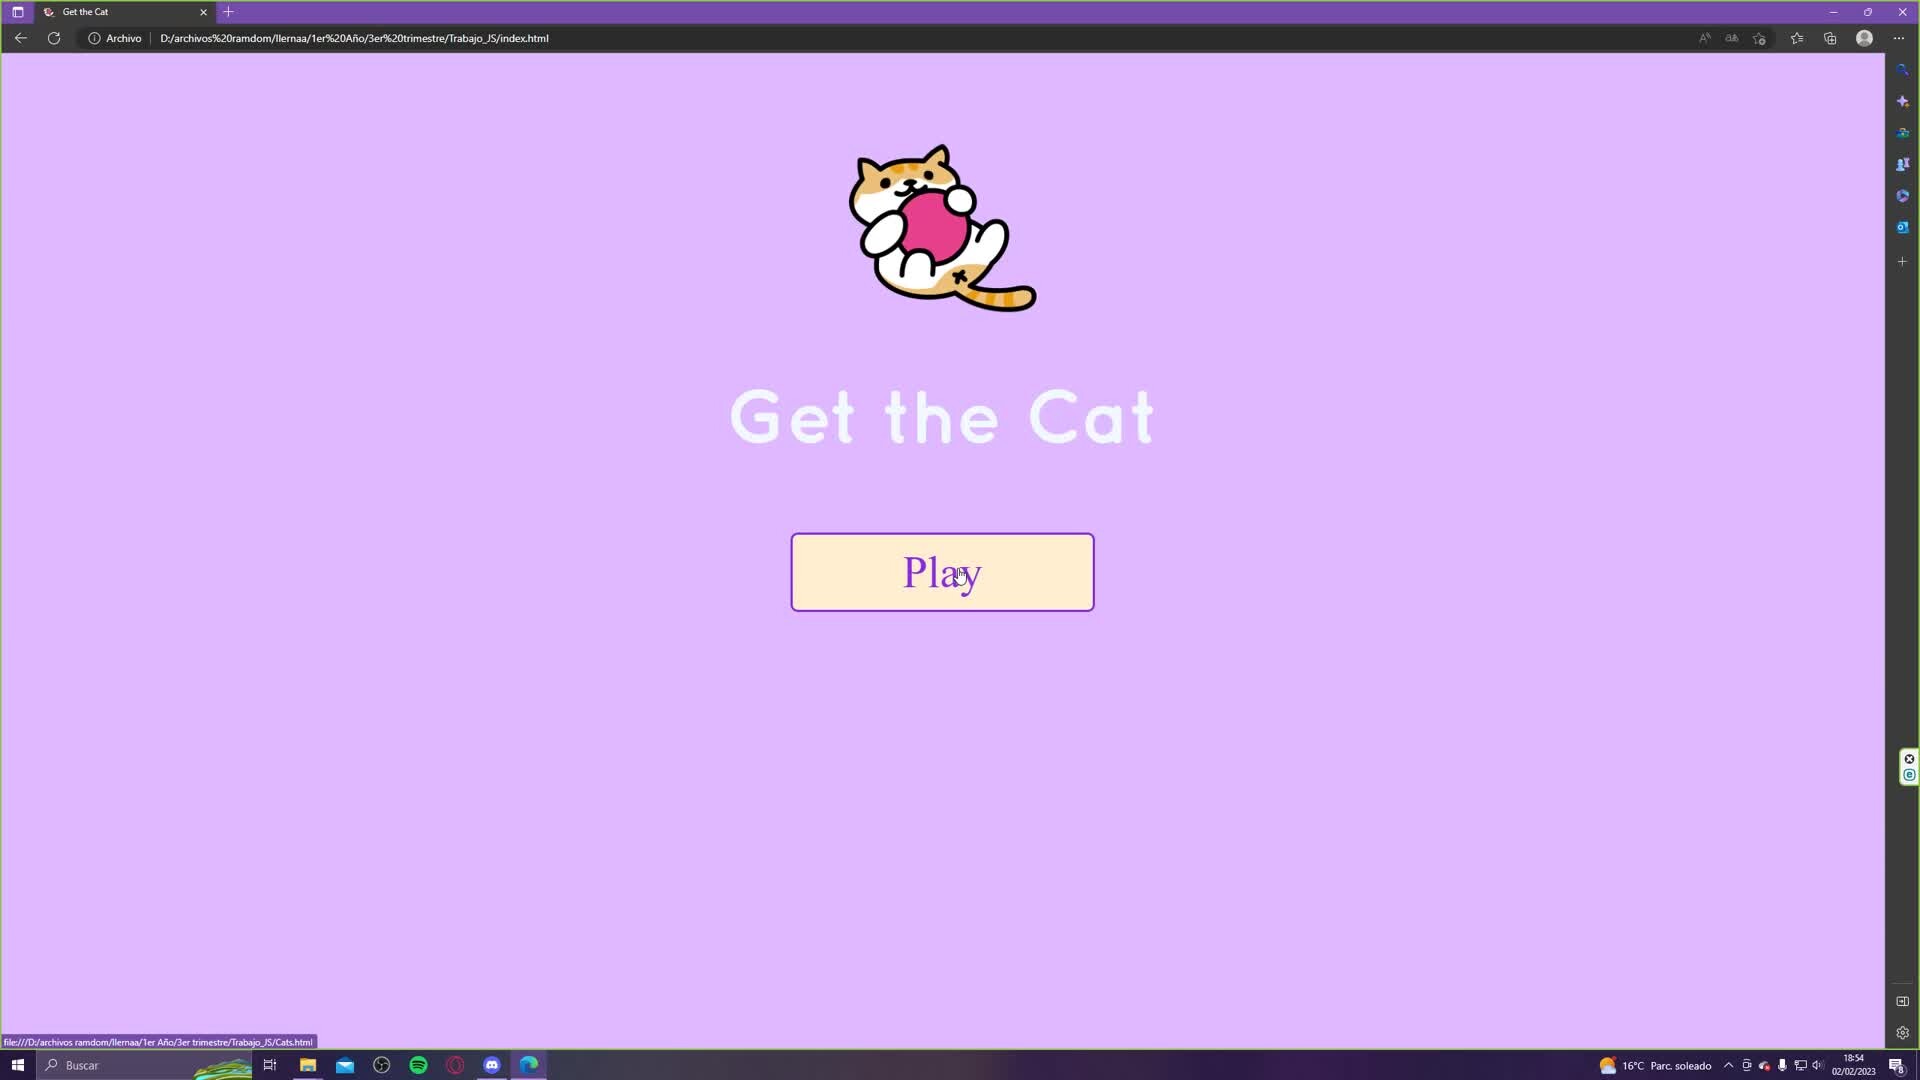The width and height of the screenshot is (1920, 1080).
Task: Launch Spotify from the taskbar
Action: (418, 1065)
